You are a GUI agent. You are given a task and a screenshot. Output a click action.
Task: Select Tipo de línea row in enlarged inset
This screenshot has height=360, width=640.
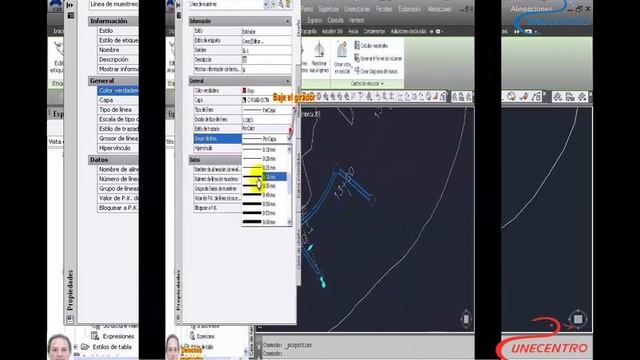118,110
